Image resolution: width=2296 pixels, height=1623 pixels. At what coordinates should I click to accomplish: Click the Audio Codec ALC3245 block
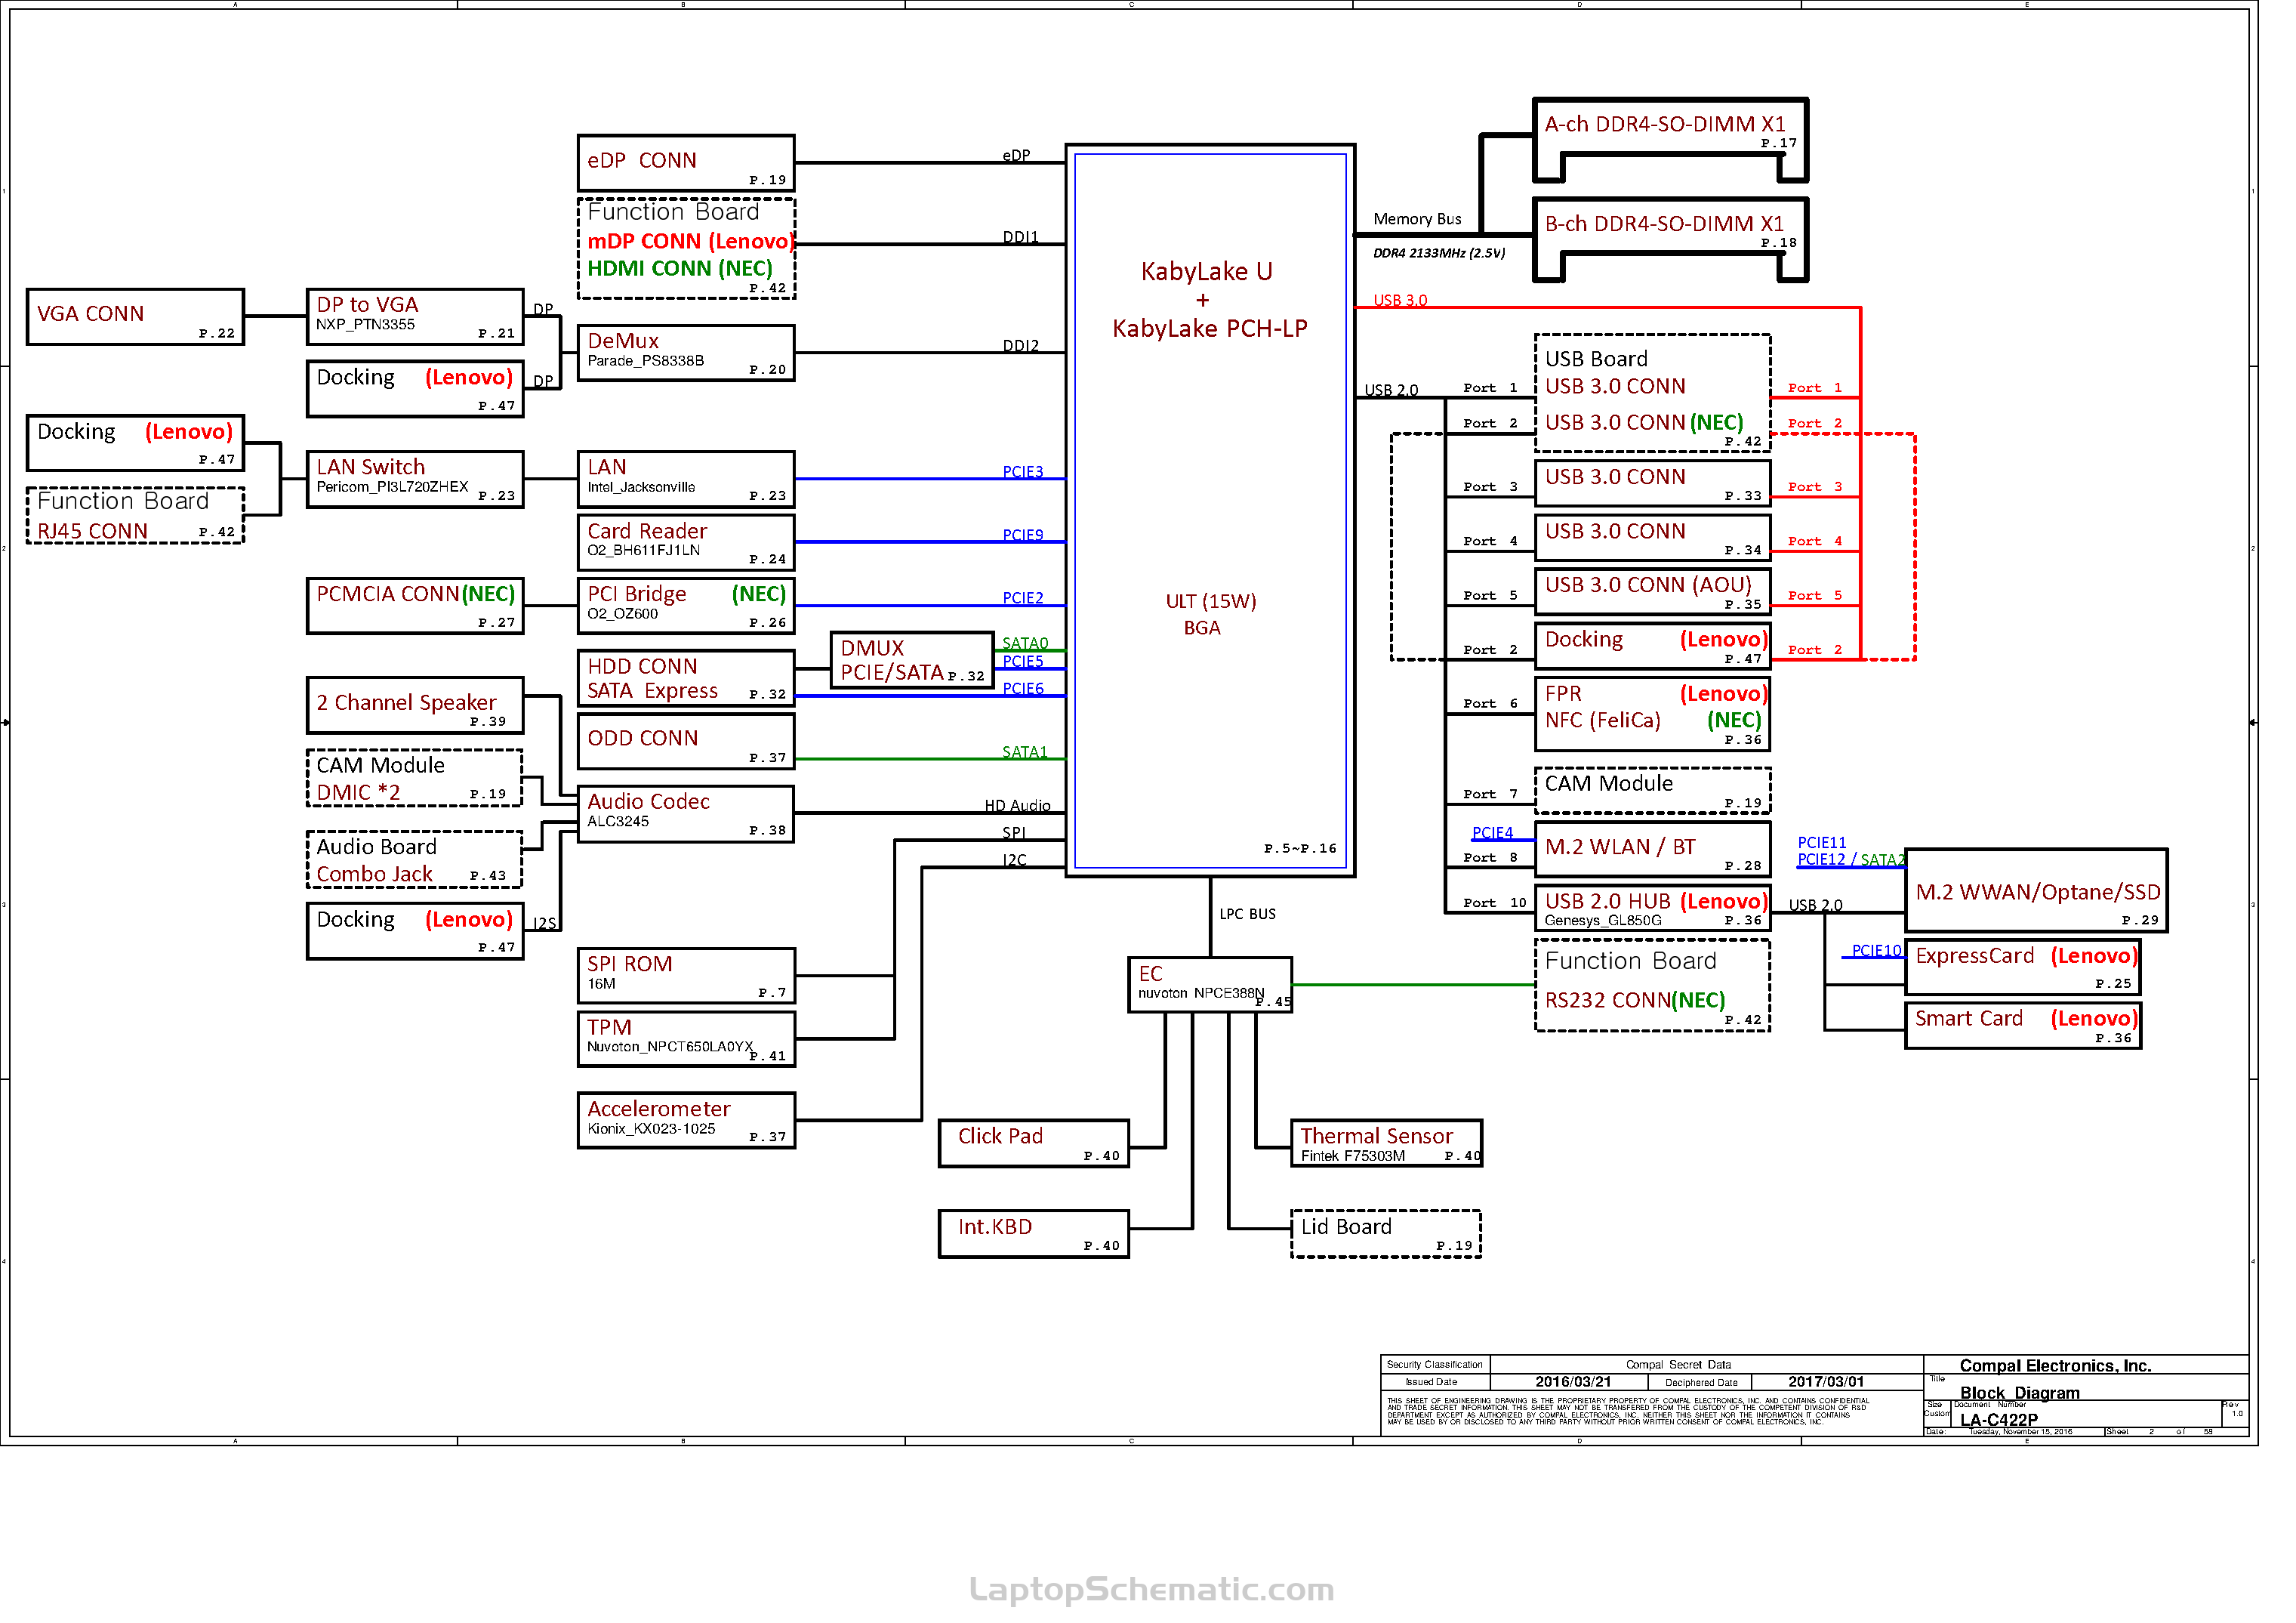(686, 814)
